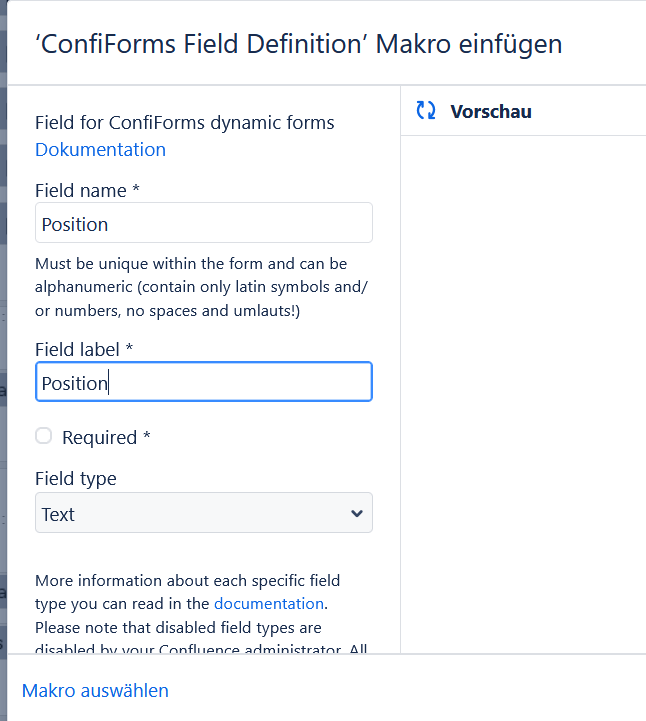Click the Field type caption
646x721 pixels.
tap(76, 479)
